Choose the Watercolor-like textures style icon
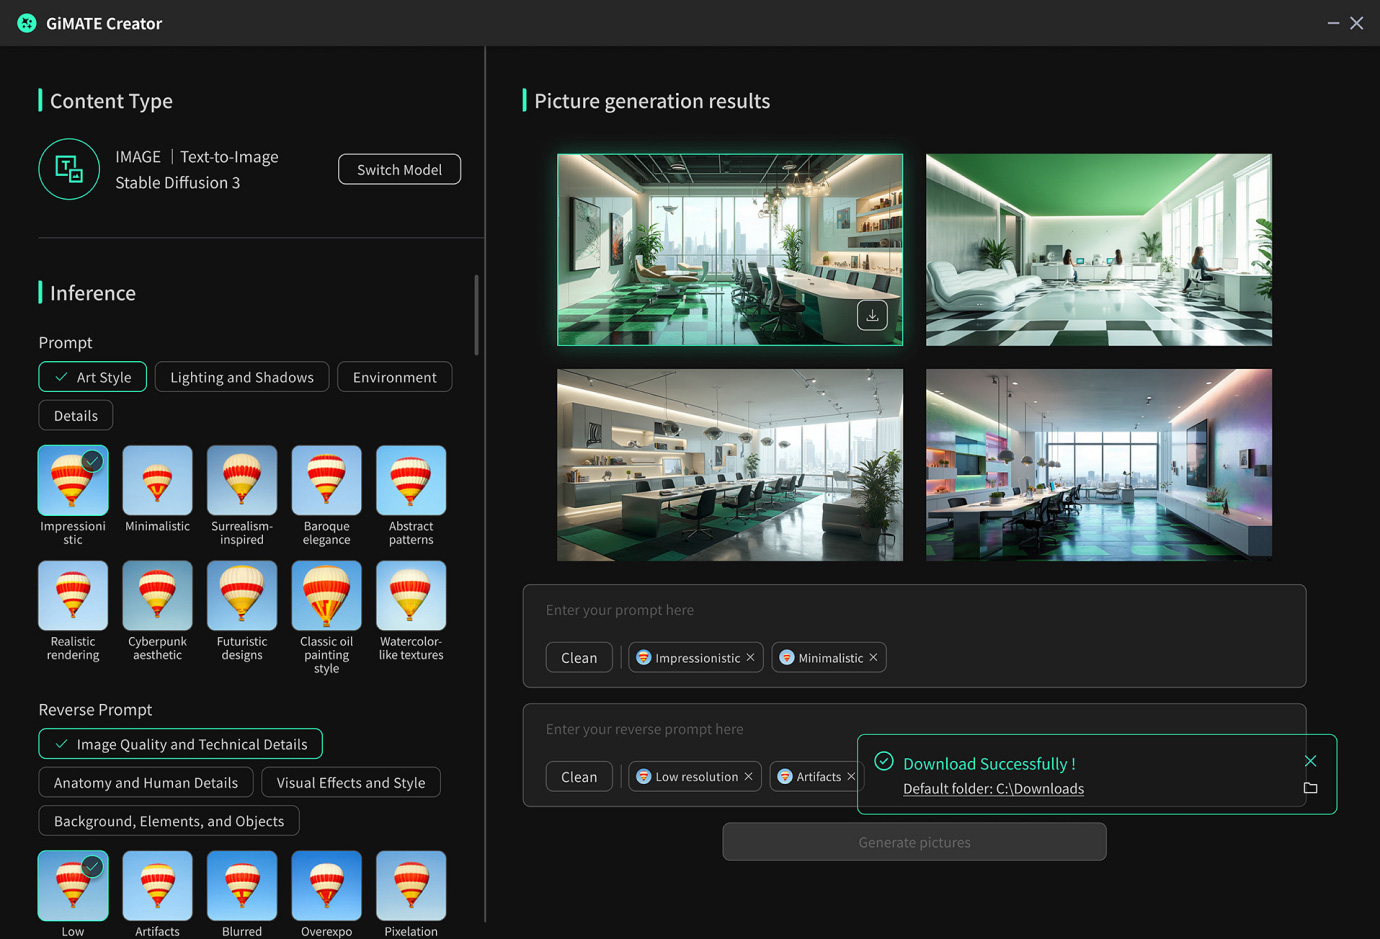Image resolution: width=1380 pixels, height=939 pixels. (x=411, y=596)
